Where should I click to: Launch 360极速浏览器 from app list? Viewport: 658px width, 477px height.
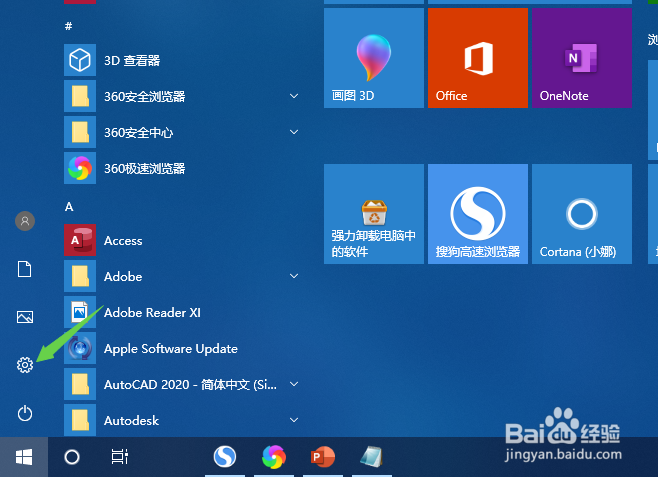[182, 168]
